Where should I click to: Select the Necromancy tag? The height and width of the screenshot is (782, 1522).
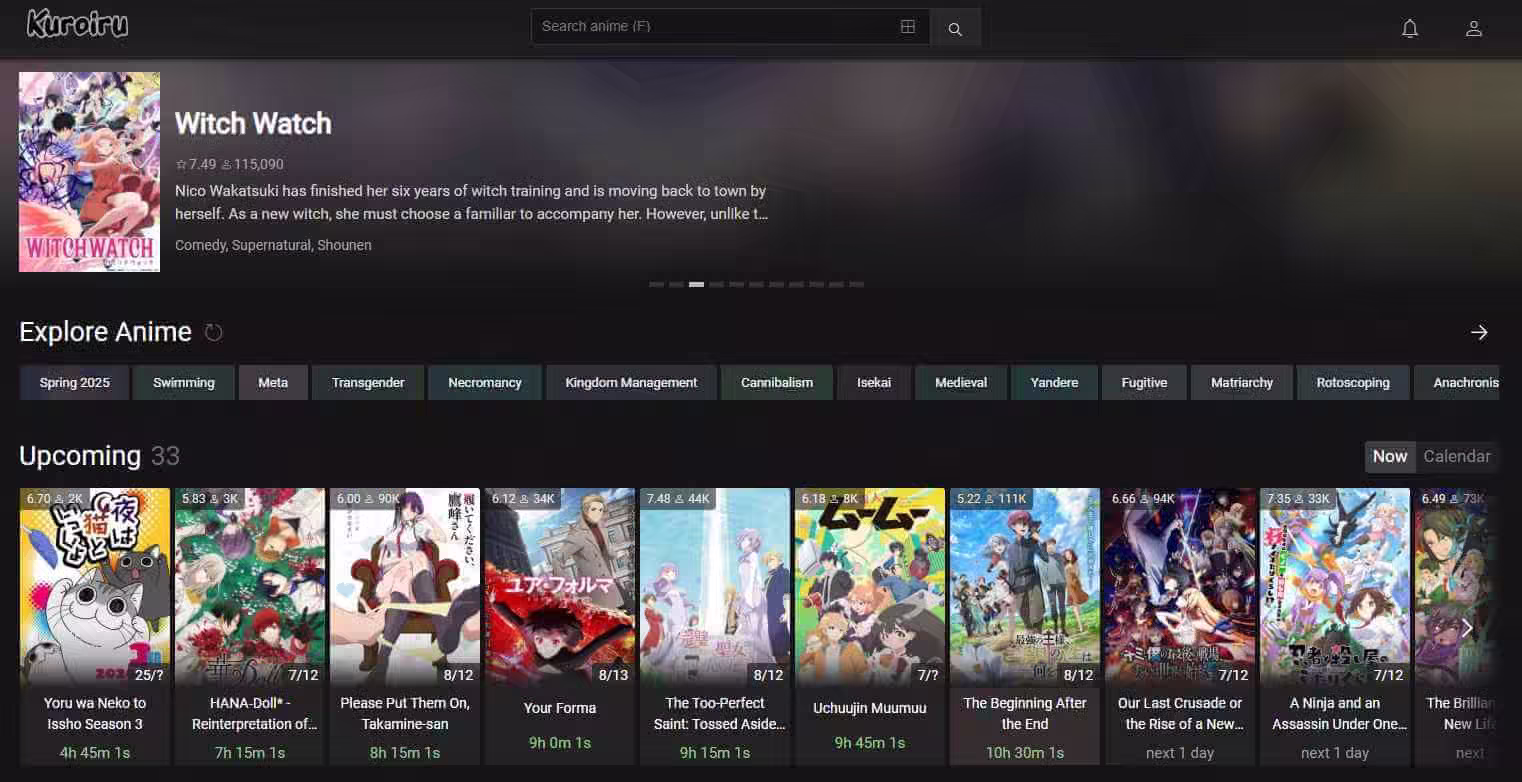click(x=485, y=383)
